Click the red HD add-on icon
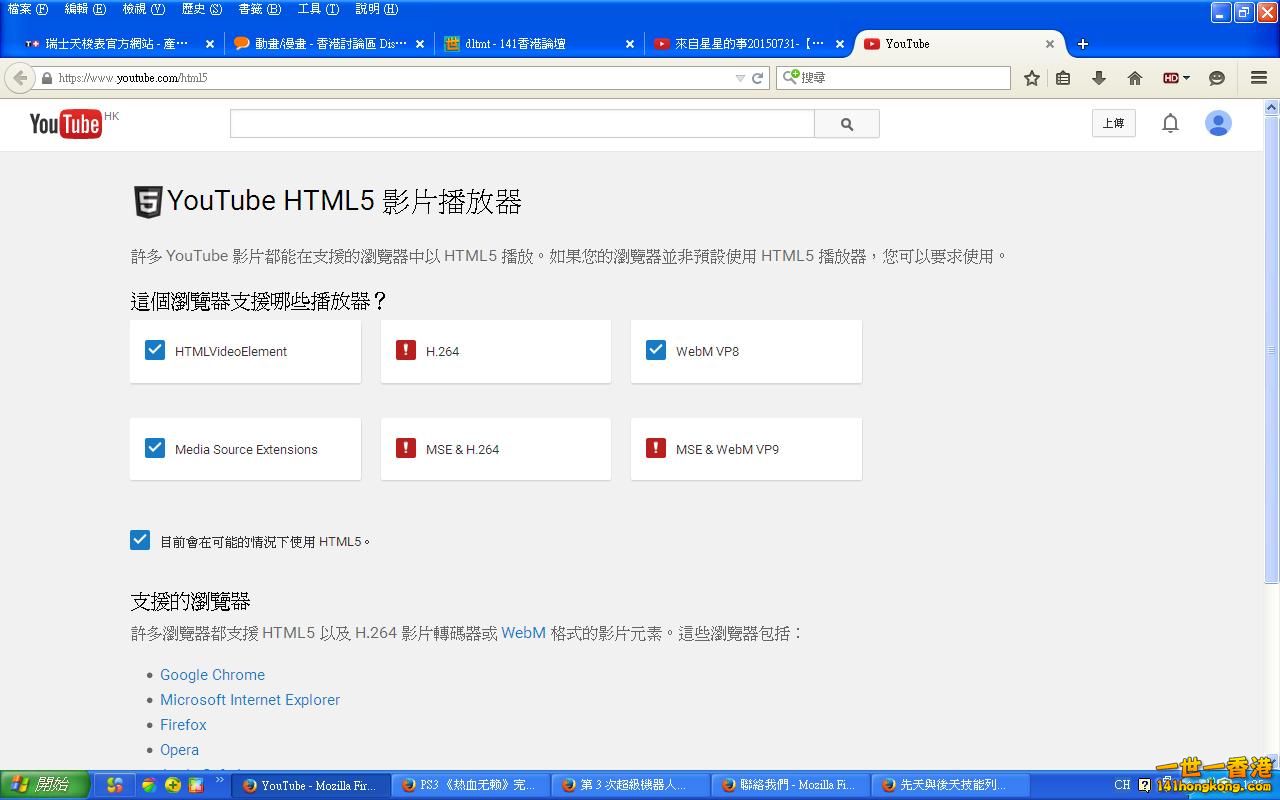 1170,78
